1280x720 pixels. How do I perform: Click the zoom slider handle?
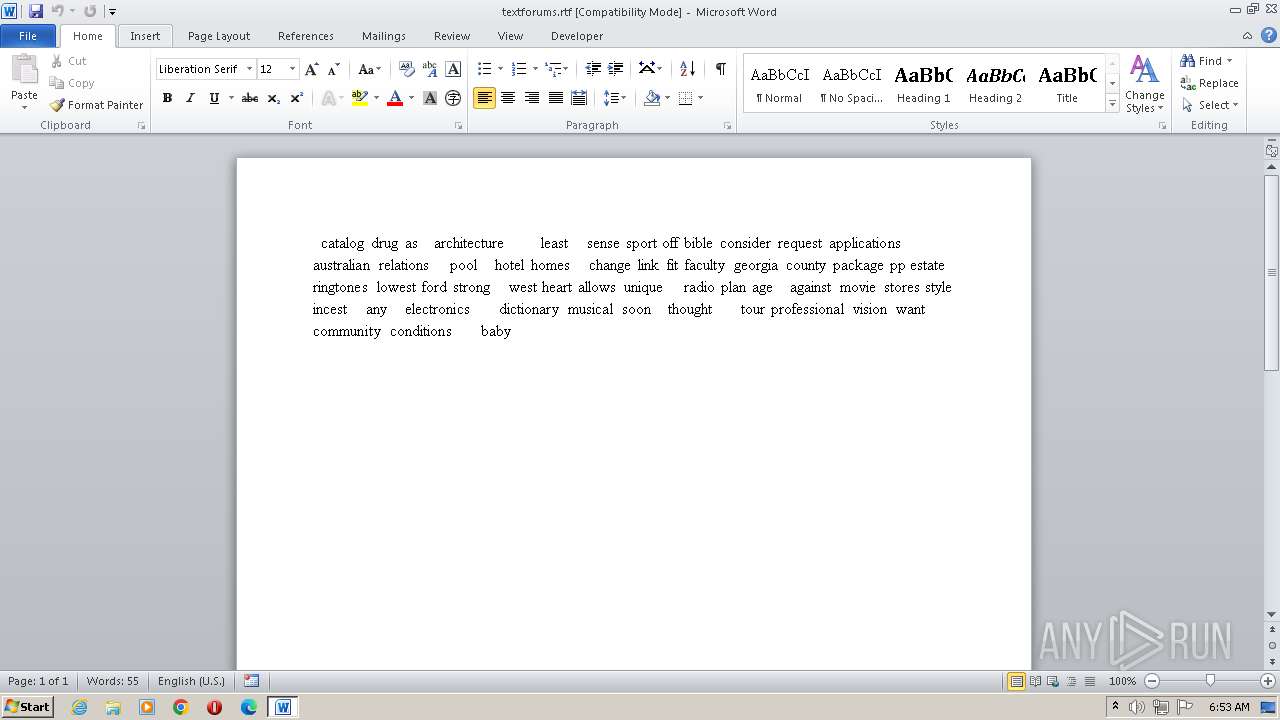coord(1210,681)
